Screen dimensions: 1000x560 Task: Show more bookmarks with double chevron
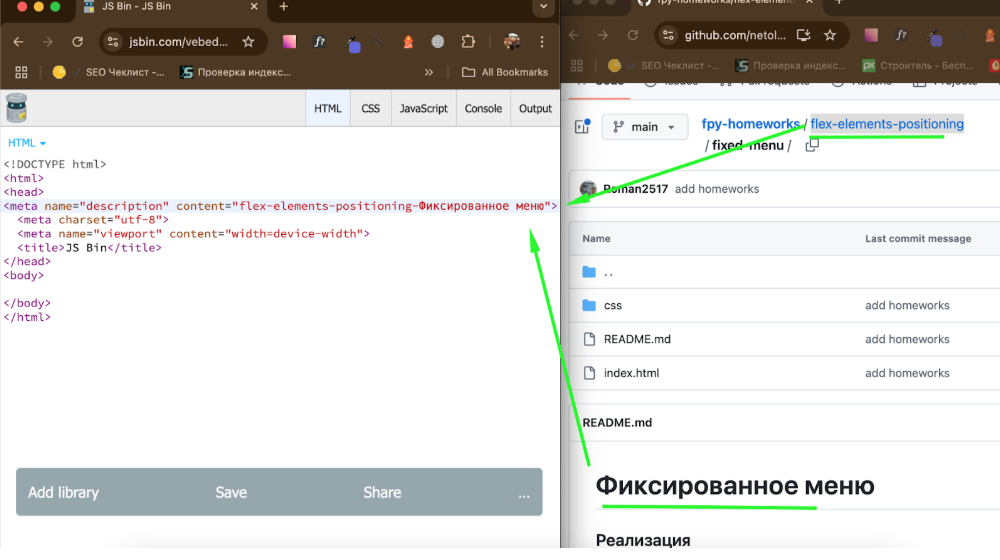click(x=429, y=73)
